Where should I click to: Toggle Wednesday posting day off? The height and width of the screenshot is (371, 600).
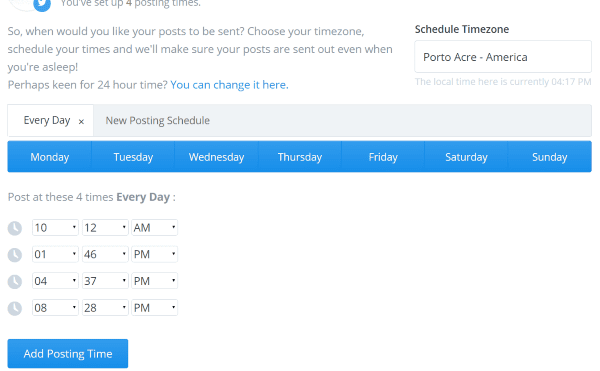pyautogui.click(x=217, y=157)
